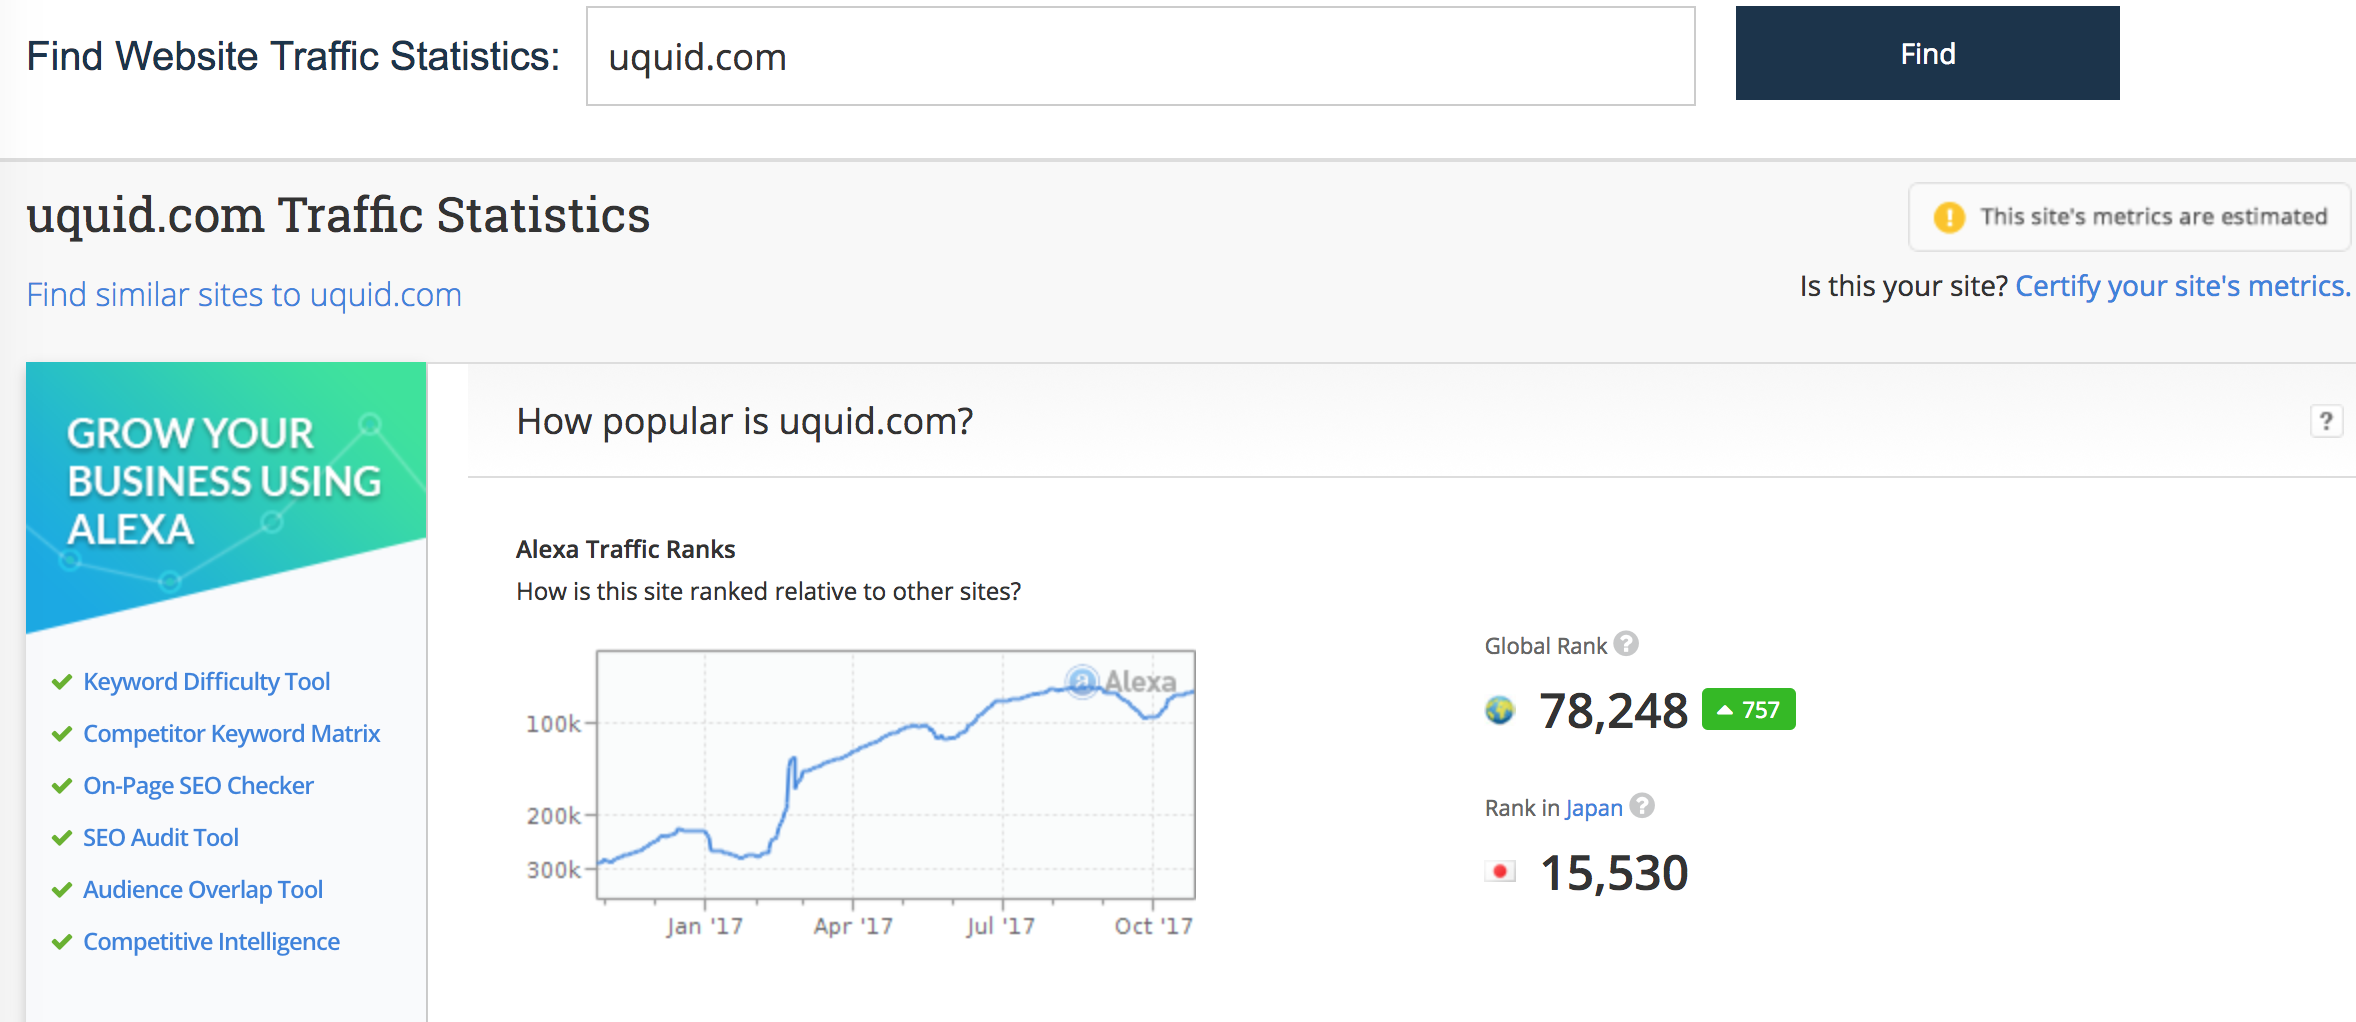Screen dimensions: 2356x1022
Task: Focus the website search input field
Action: pyautogui.click(x=1140, y=57)
